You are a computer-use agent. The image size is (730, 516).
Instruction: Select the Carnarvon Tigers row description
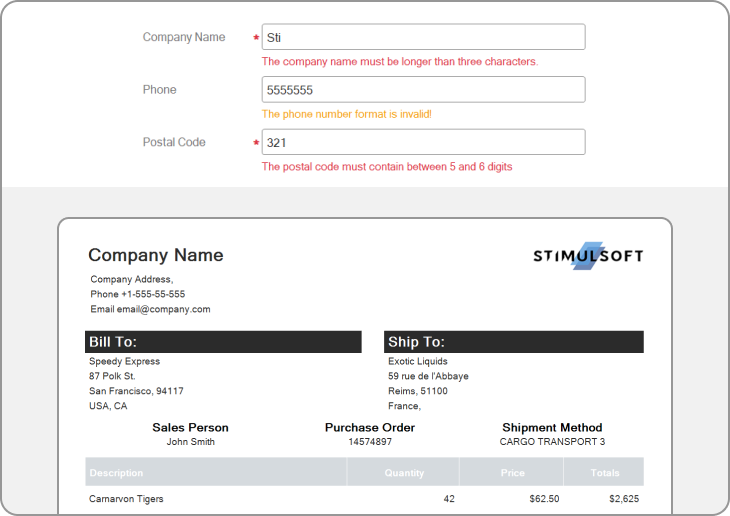126,499
